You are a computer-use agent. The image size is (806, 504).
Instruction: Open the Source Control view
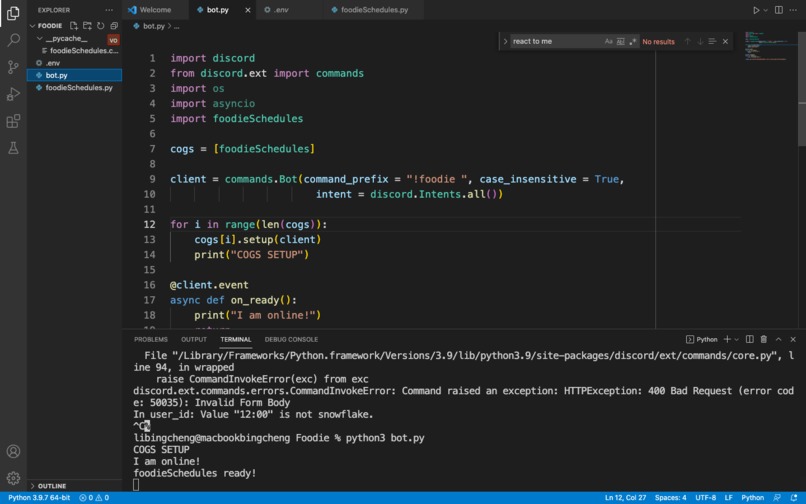pyautogui.click(x=13, y=67)
